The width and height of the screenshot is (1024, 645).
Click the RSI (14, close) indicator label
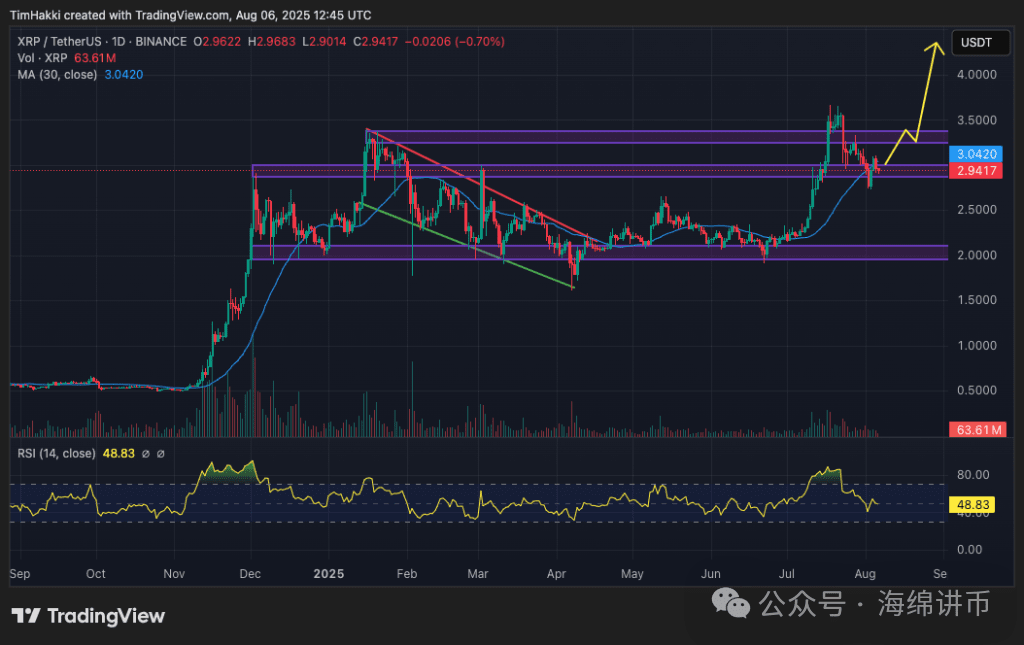[x=56, y=453]
